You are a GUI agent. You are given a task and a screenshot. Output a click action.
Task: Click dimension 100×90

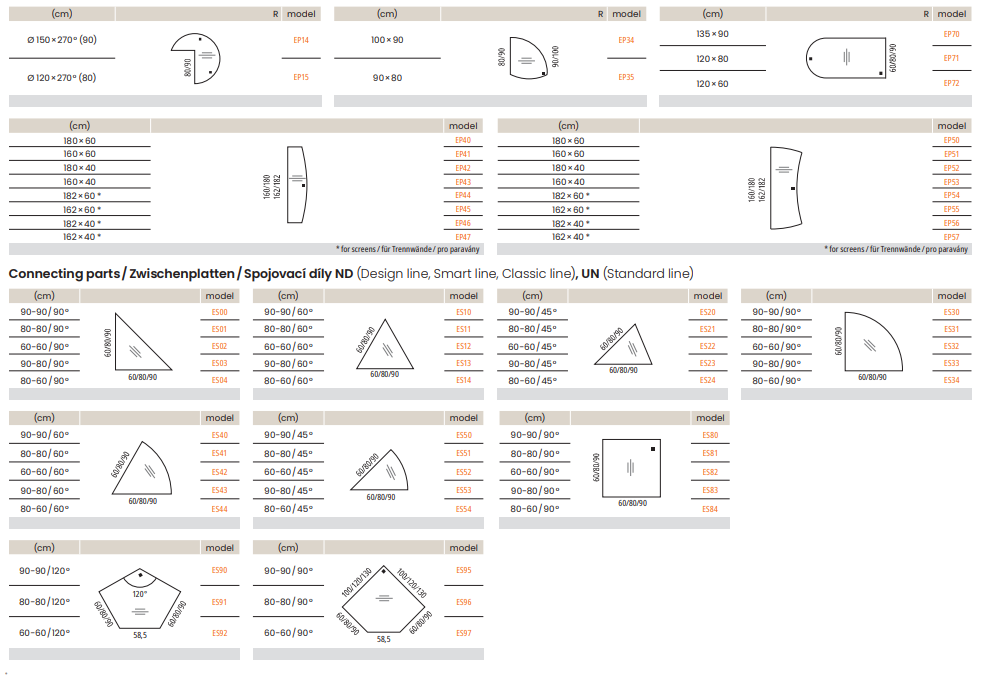pyautogui.click(x=387, y=40)
